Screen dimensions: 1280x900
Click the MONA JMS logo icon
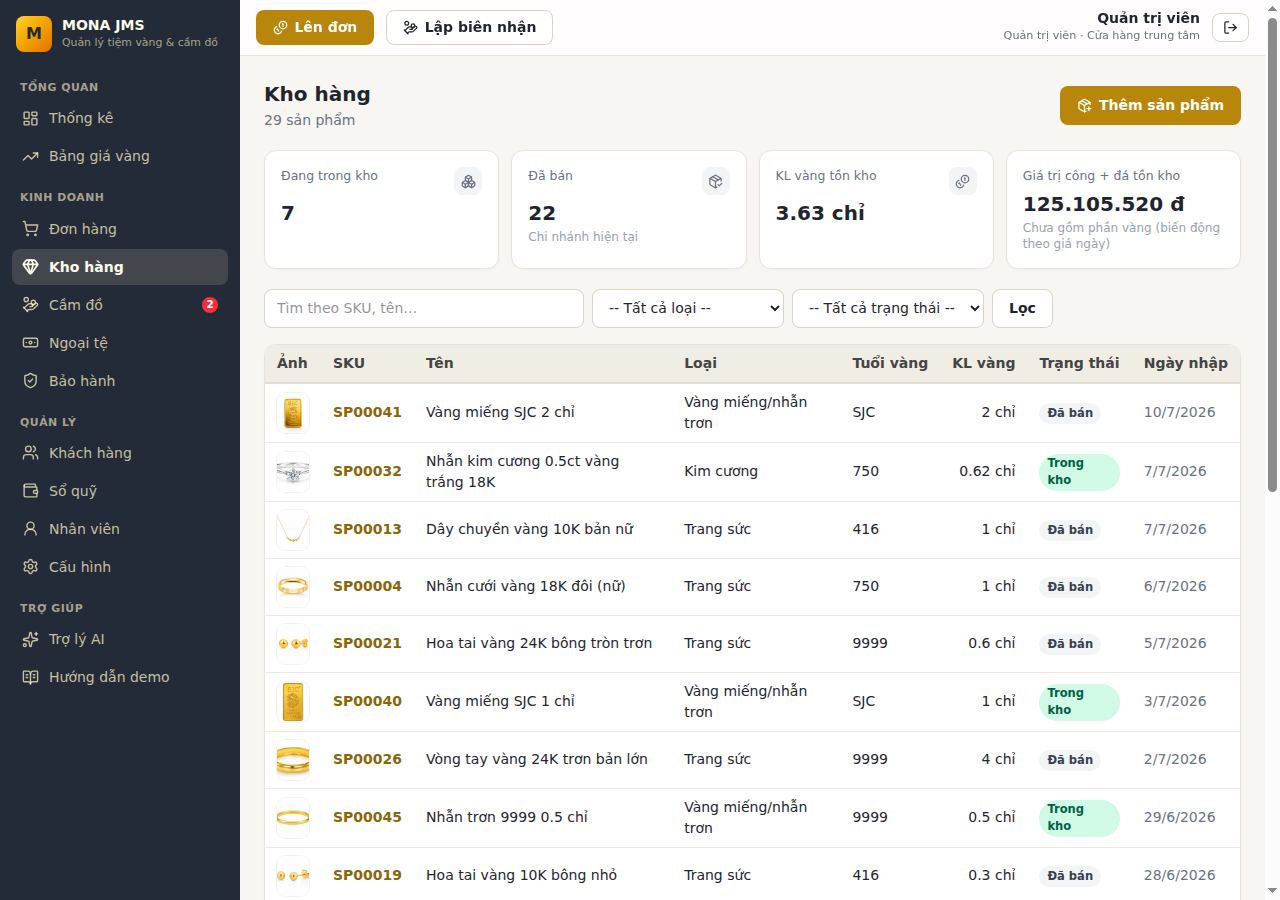point(34,33)
